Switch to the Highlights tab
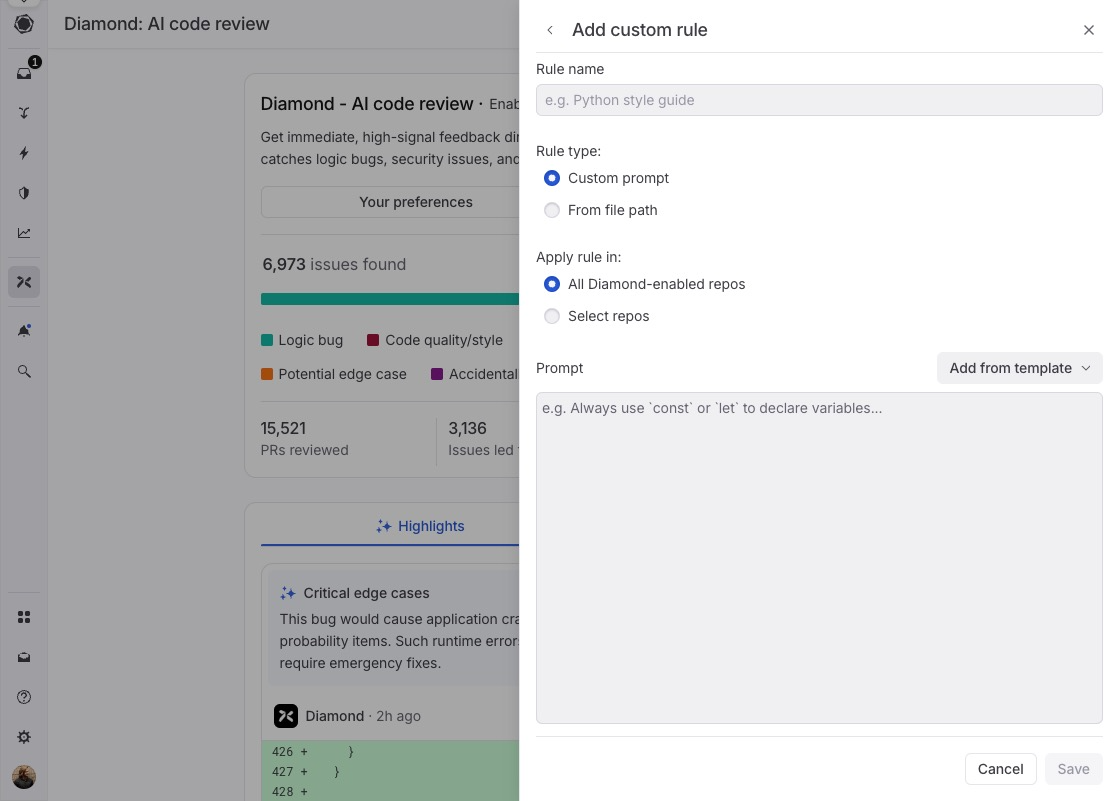 coord(420,526)
